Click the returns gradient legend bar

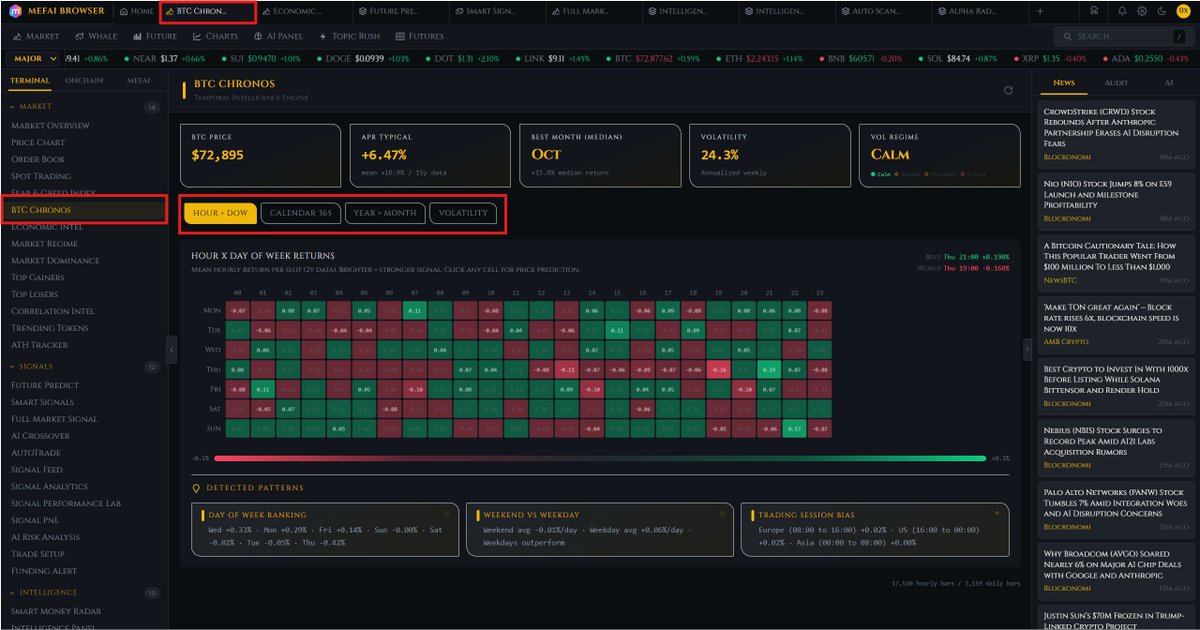[600, 458]
